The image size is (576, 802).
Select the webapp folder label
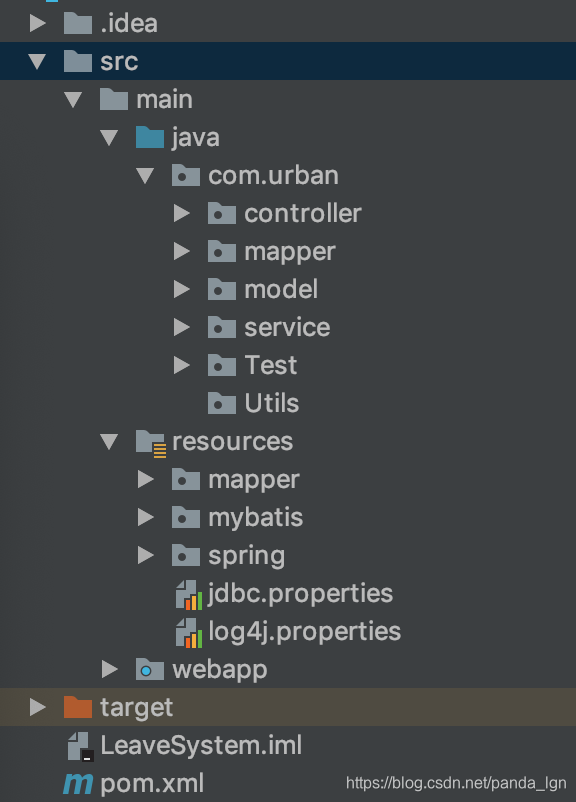click(220, 670)
